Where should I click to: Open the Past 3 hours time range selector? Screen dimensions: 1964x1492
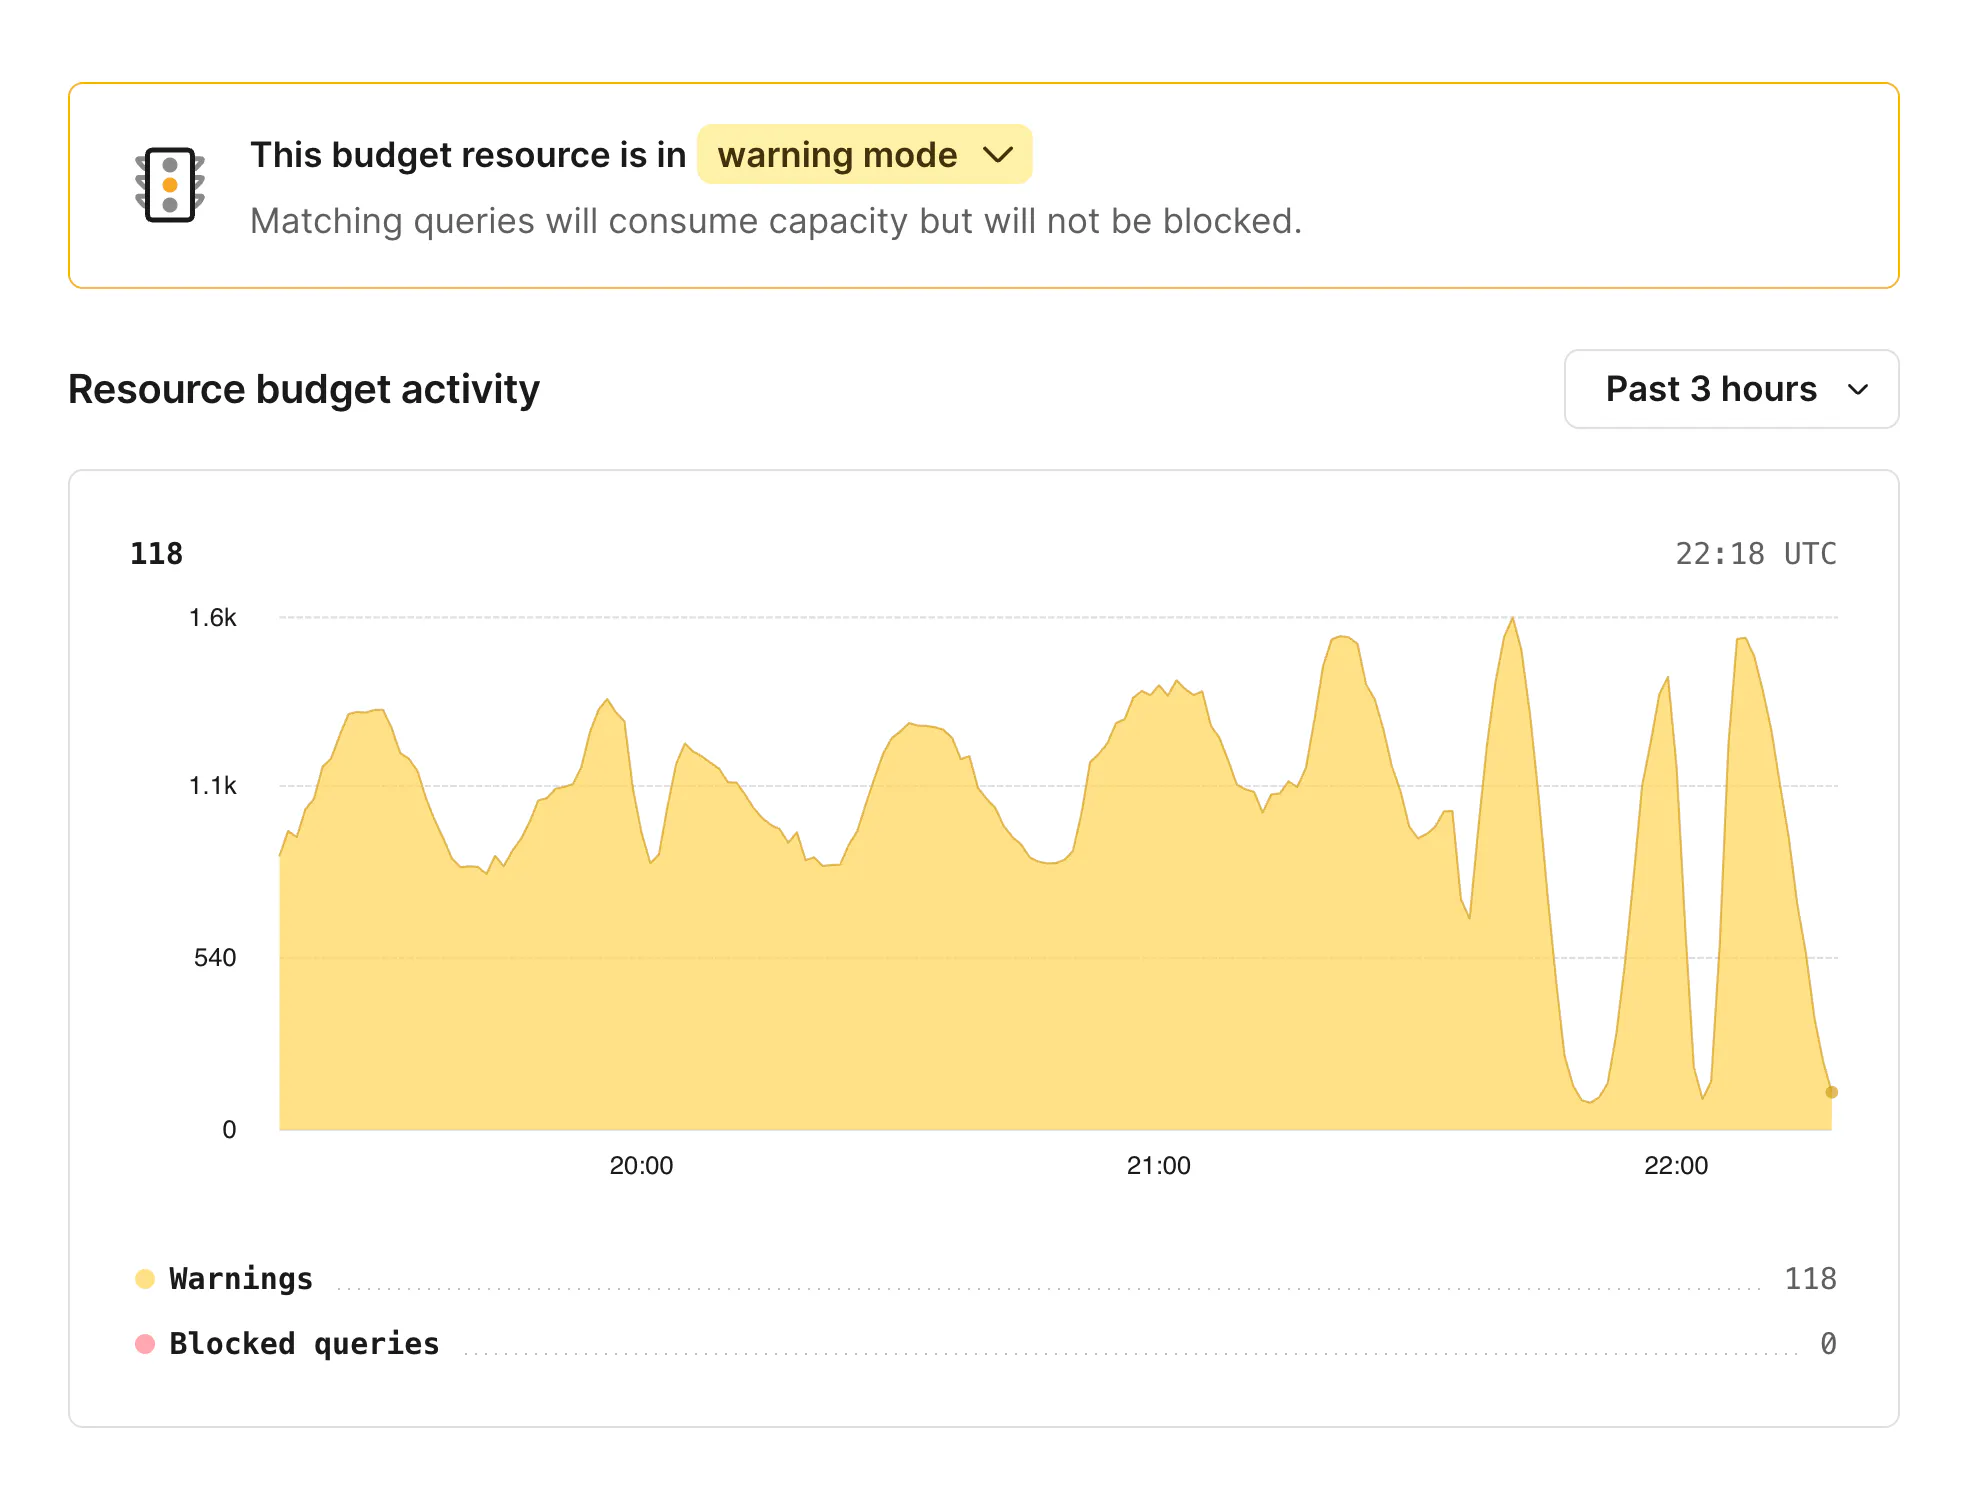(x=1730, y=389)
